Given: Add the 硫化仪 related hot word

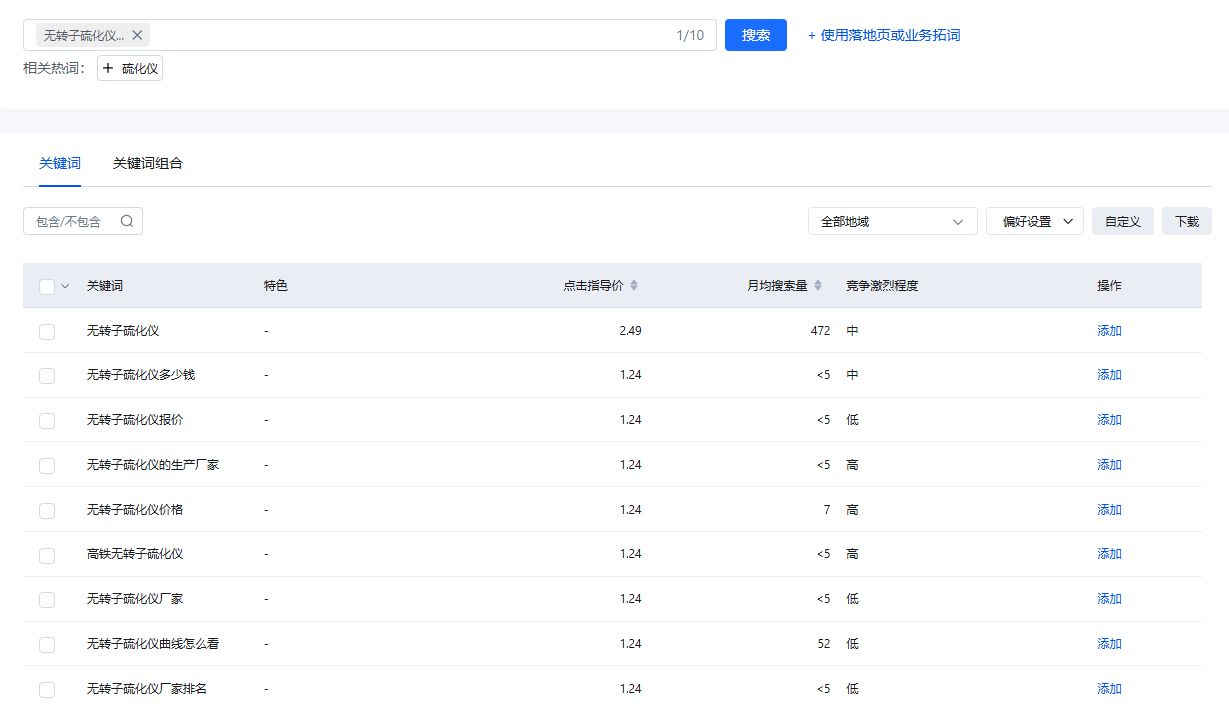Looking at the screenshot, I should point(130,68).
